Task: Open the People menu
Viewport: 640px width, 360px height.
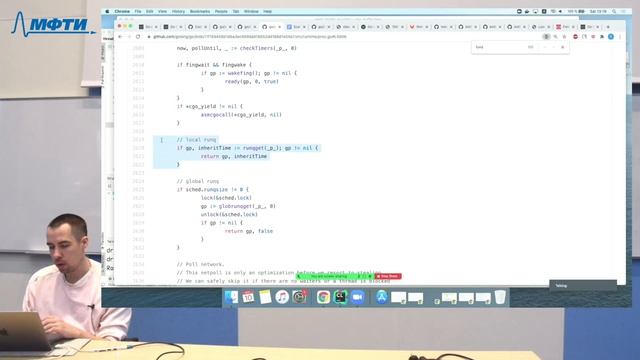Action: [x=221, y=11]
